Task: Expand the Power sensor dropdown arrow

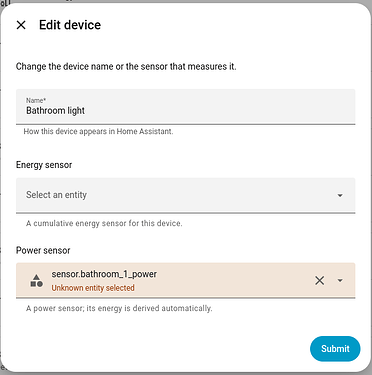Action: coord(340,280)
